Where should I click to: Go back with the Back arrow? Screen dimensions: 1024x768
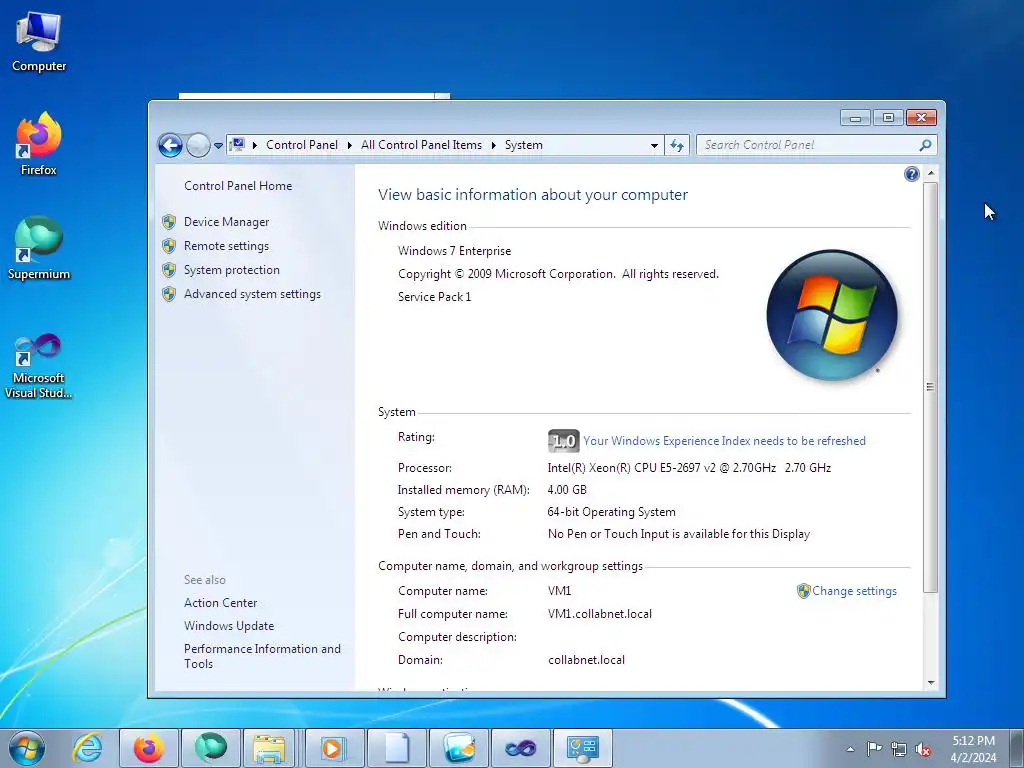[x=170, y=145]
